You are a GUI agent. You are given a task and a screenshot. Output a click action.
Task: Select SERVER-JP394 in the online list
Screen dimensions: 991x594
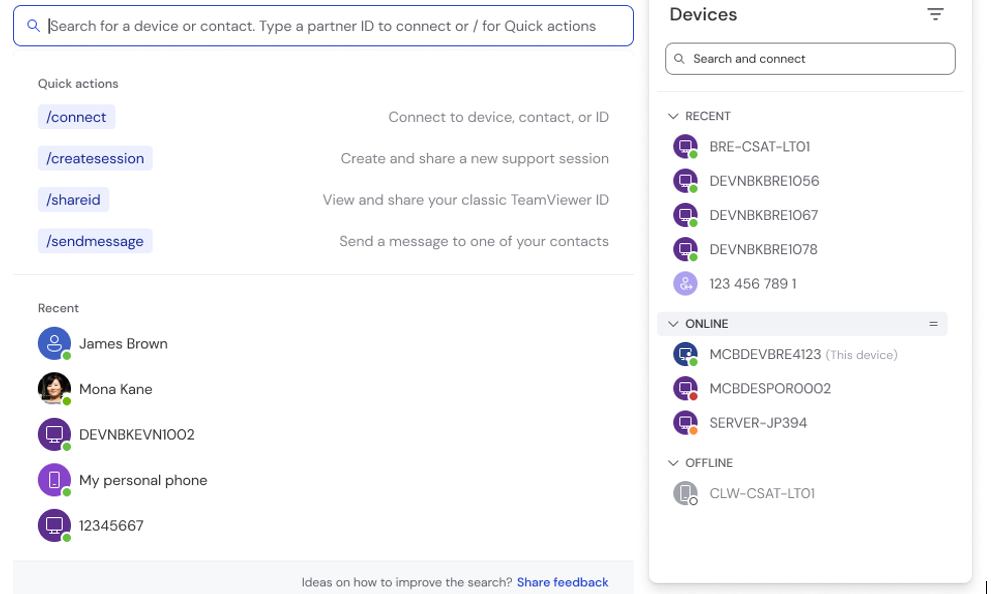758,423
